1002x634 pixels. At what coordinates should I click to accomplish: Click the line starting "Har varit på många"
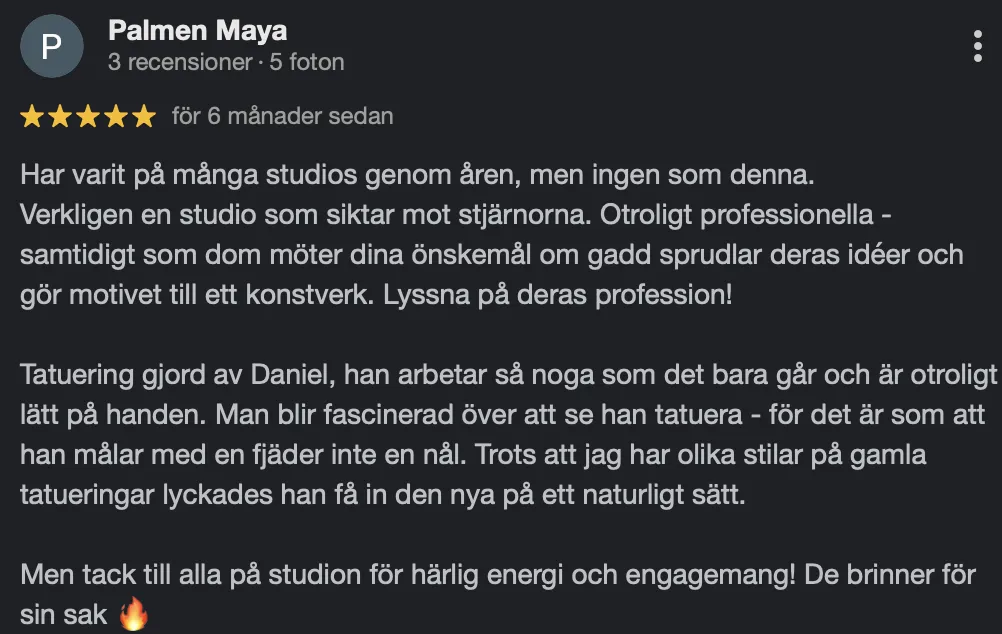pyautogui.click(x=417, y=174)
